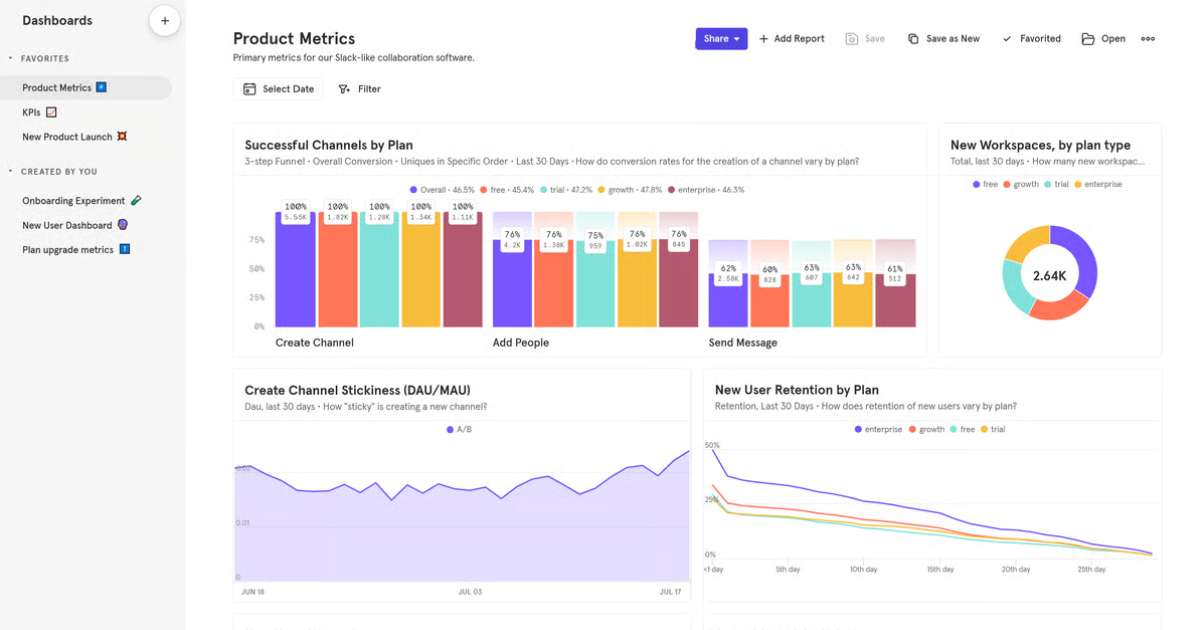Collapse the Created By You section
1200x630 pixels.
tap(11, 172)
